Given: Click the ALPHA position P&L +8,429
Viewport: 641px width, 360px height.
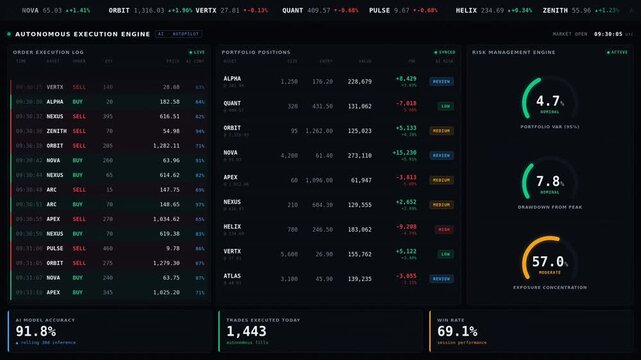Looking at the screenshot, I should (x=406, y=78).
